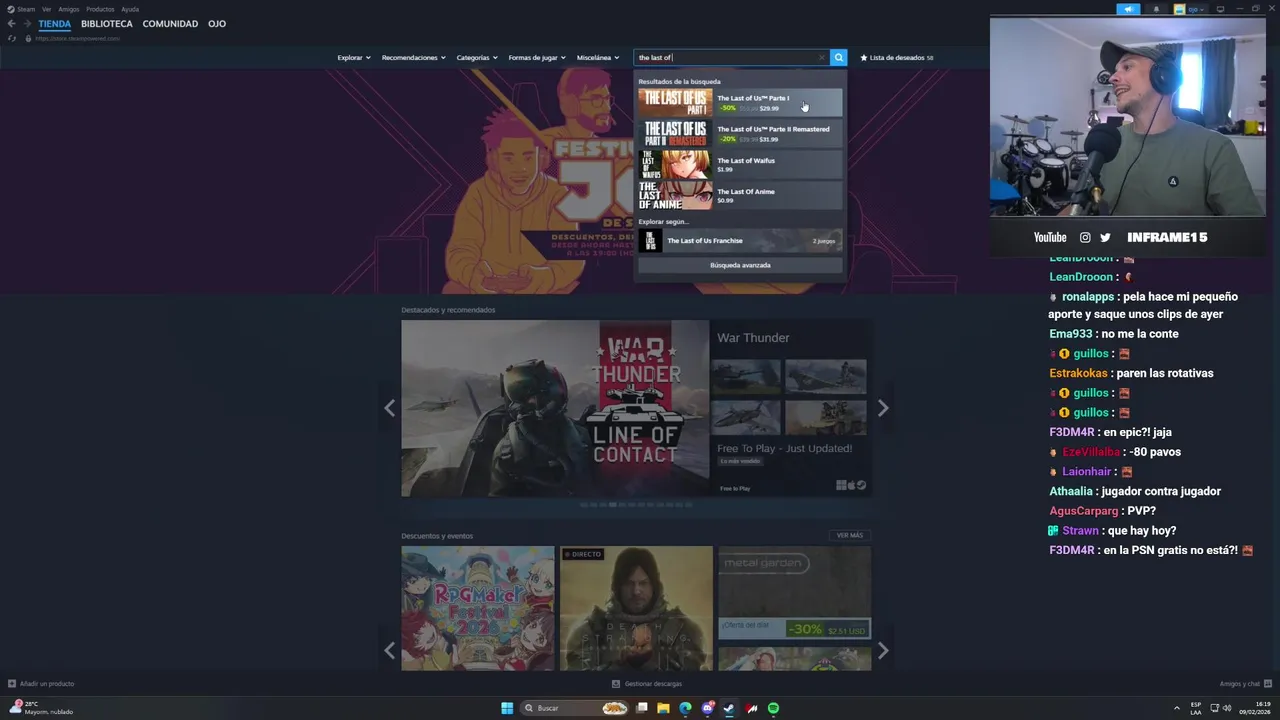1280x720 pixels.
Task: Open the Productos menu
Action: [100, 9]
